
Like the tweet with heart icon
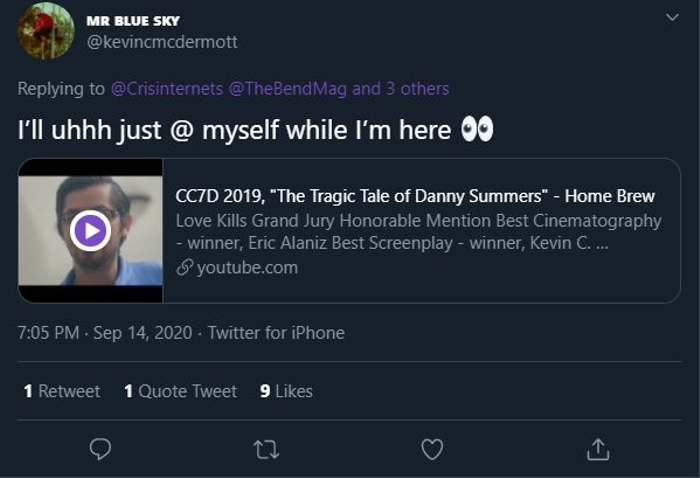[432, 449]
